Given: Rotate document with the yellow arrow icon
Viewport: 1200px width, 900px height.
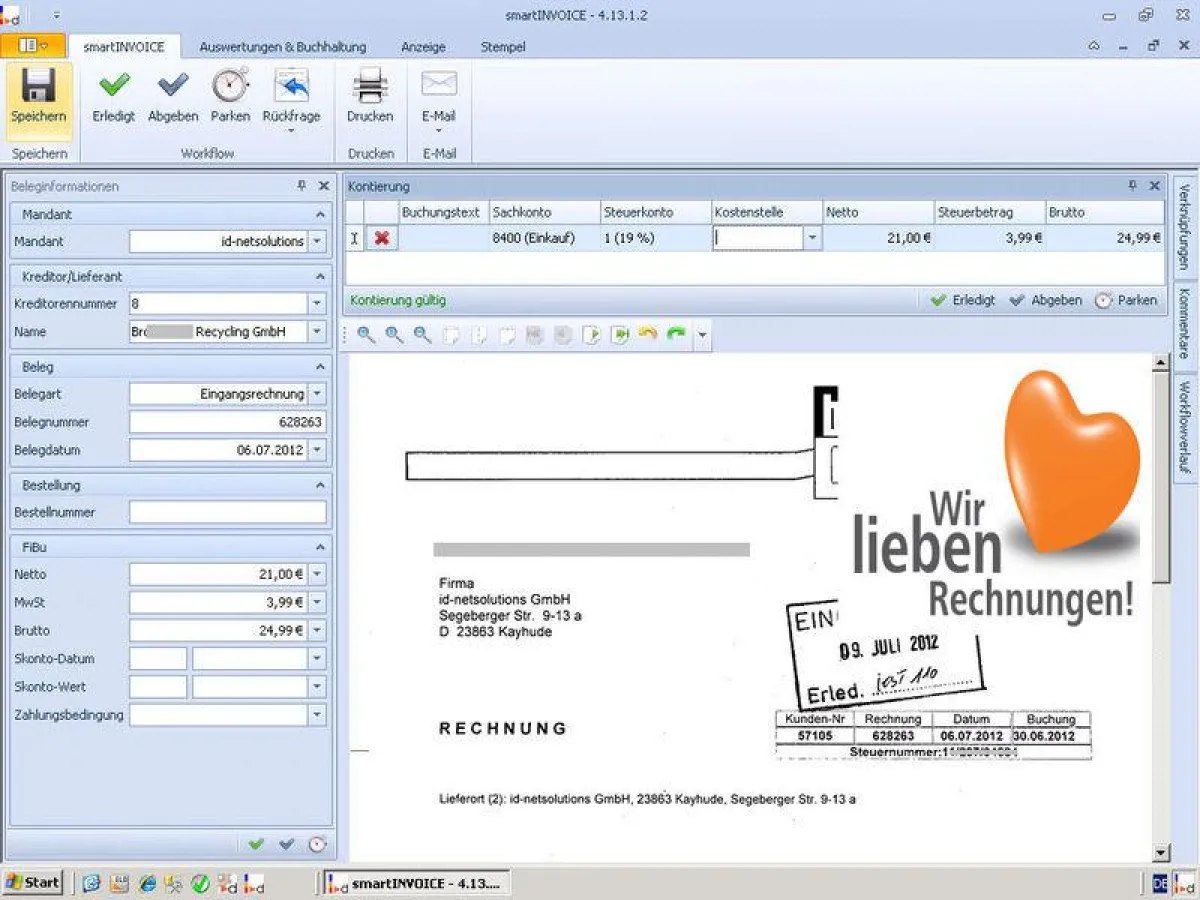Looking at the screenshot, I should [x=648, y=335].
